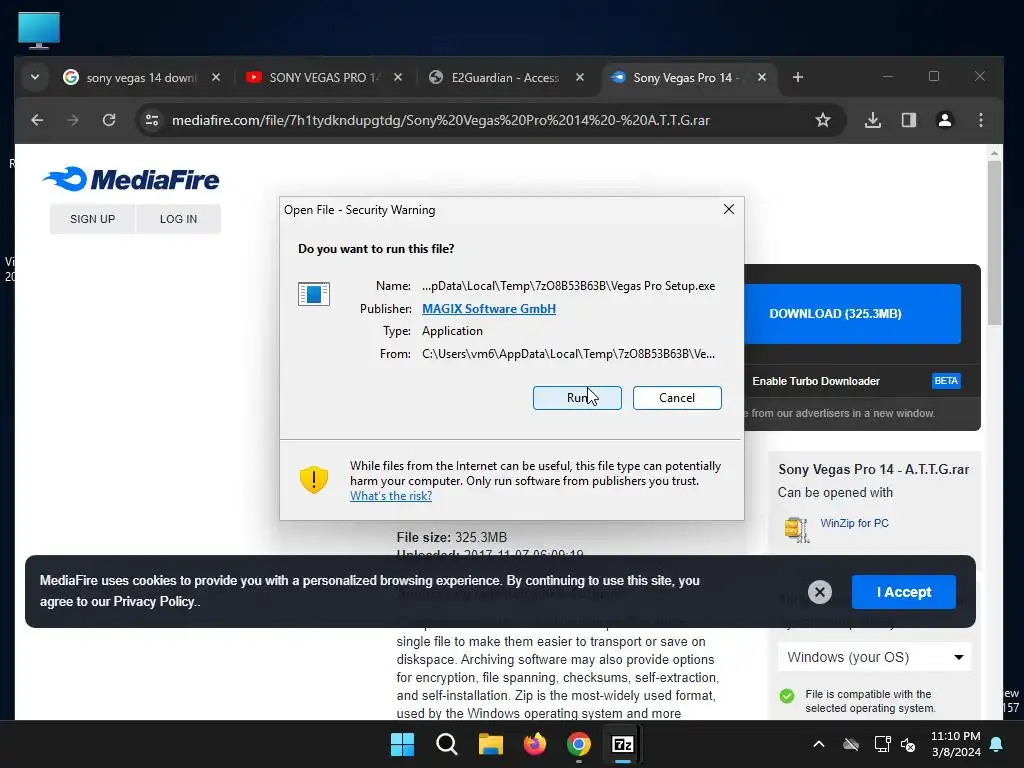
Task: Open a new browser tab
Action: click(797, 77)
